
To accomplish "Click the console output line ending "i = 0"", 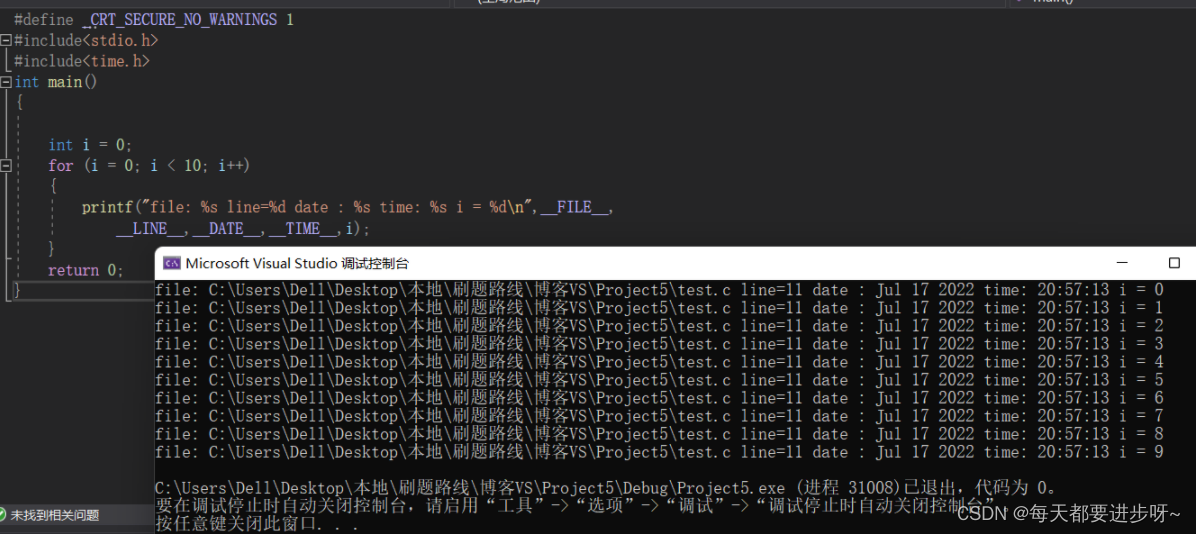I will click(659, 290).
